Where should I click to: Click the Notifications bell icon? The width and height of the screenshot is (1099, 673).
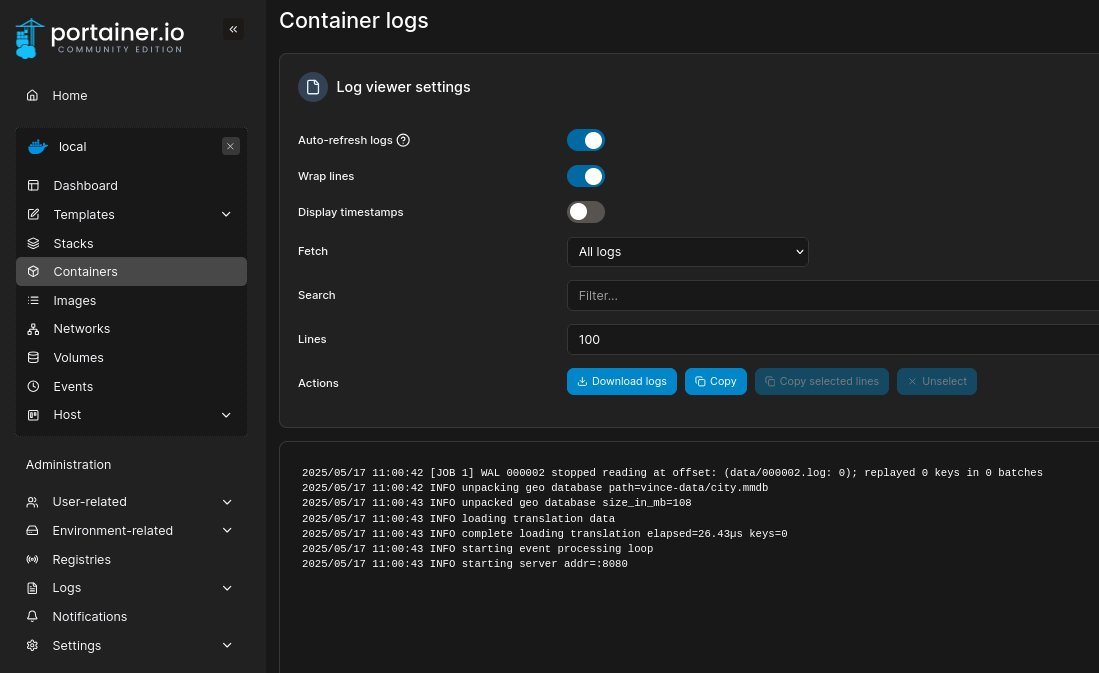[32, 616]
